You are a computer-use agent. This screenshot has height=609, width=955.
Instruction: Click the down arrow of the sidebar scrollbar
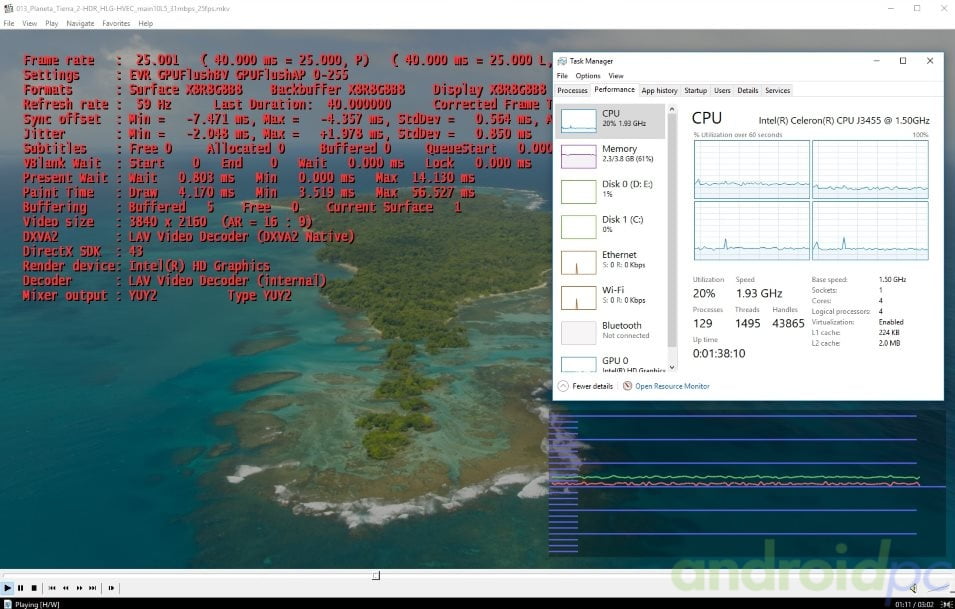coord(672,367)
